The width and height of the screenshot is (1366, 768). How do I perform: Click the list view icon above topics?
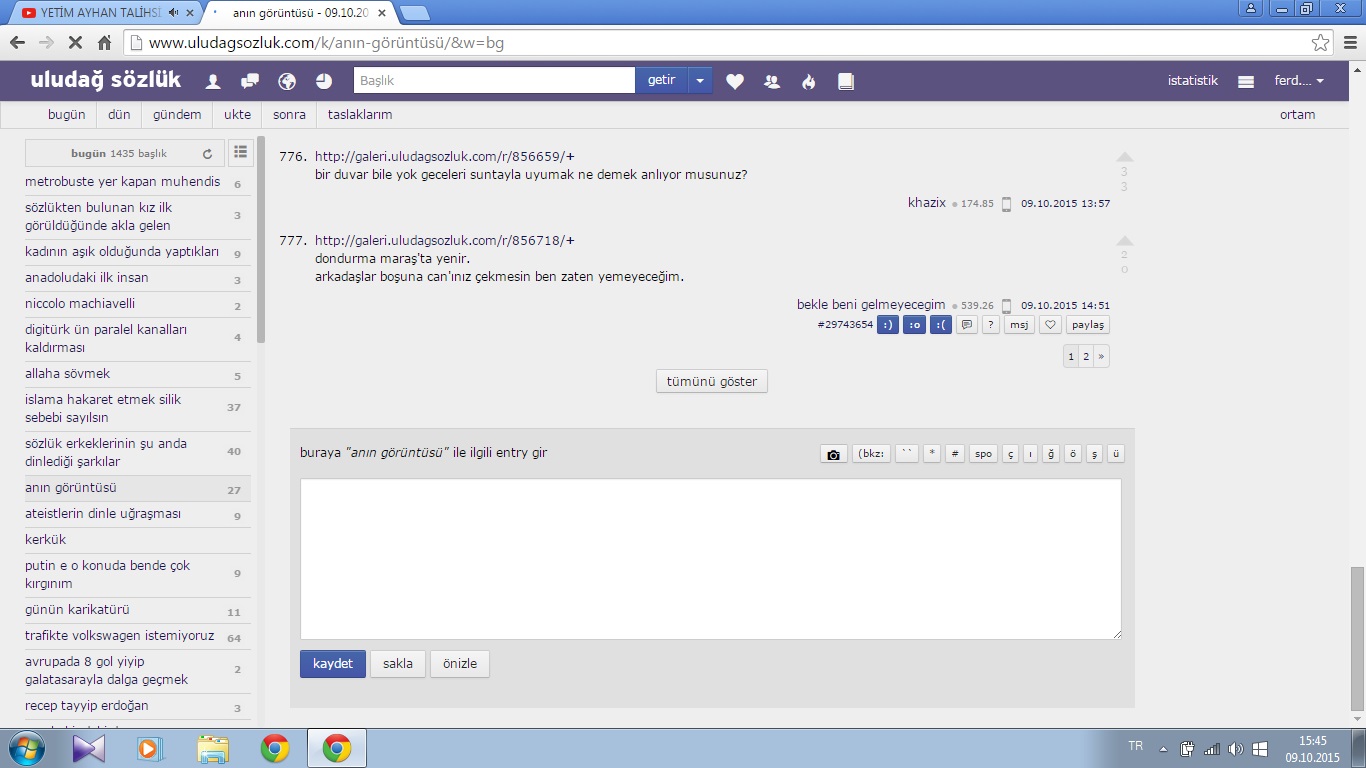click(240, 152)
